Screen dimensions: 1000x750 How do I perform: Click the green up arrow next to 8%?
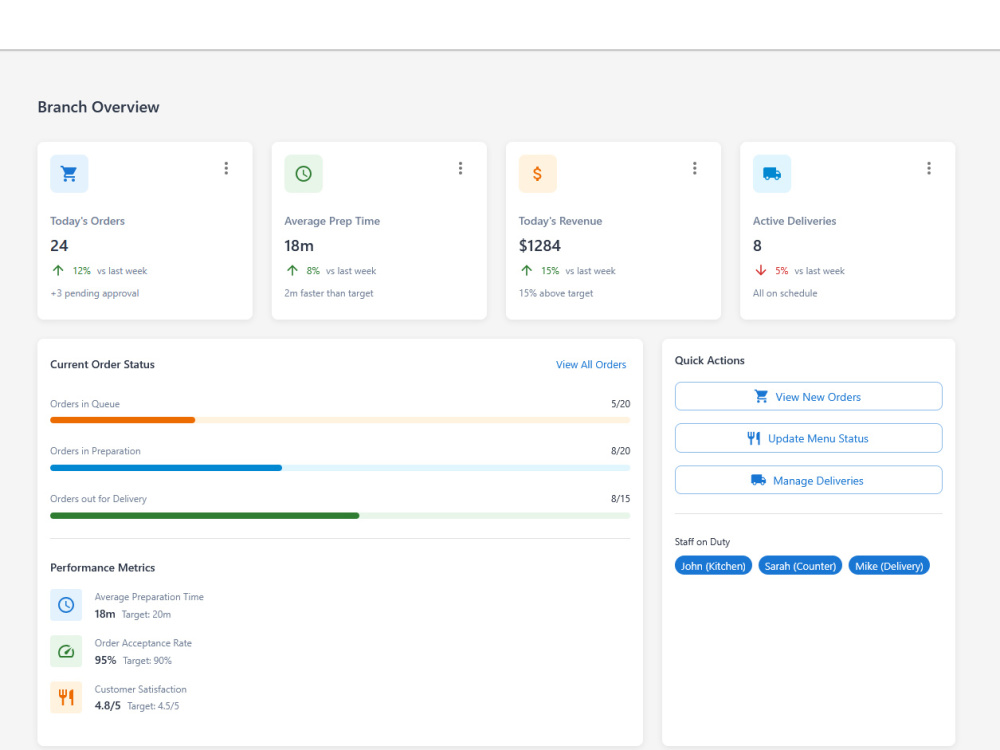coord(292,270)
